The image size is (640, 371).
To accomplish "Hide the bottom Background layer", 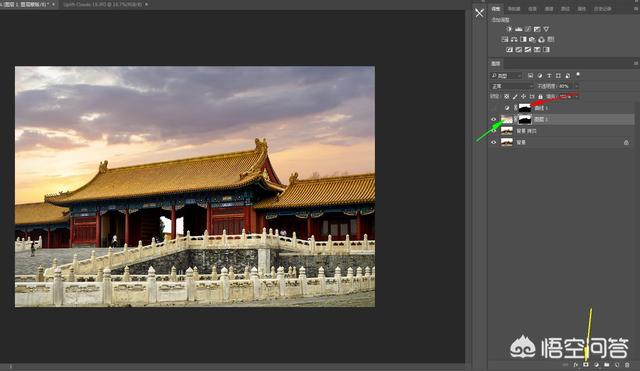I will point(493,142).
